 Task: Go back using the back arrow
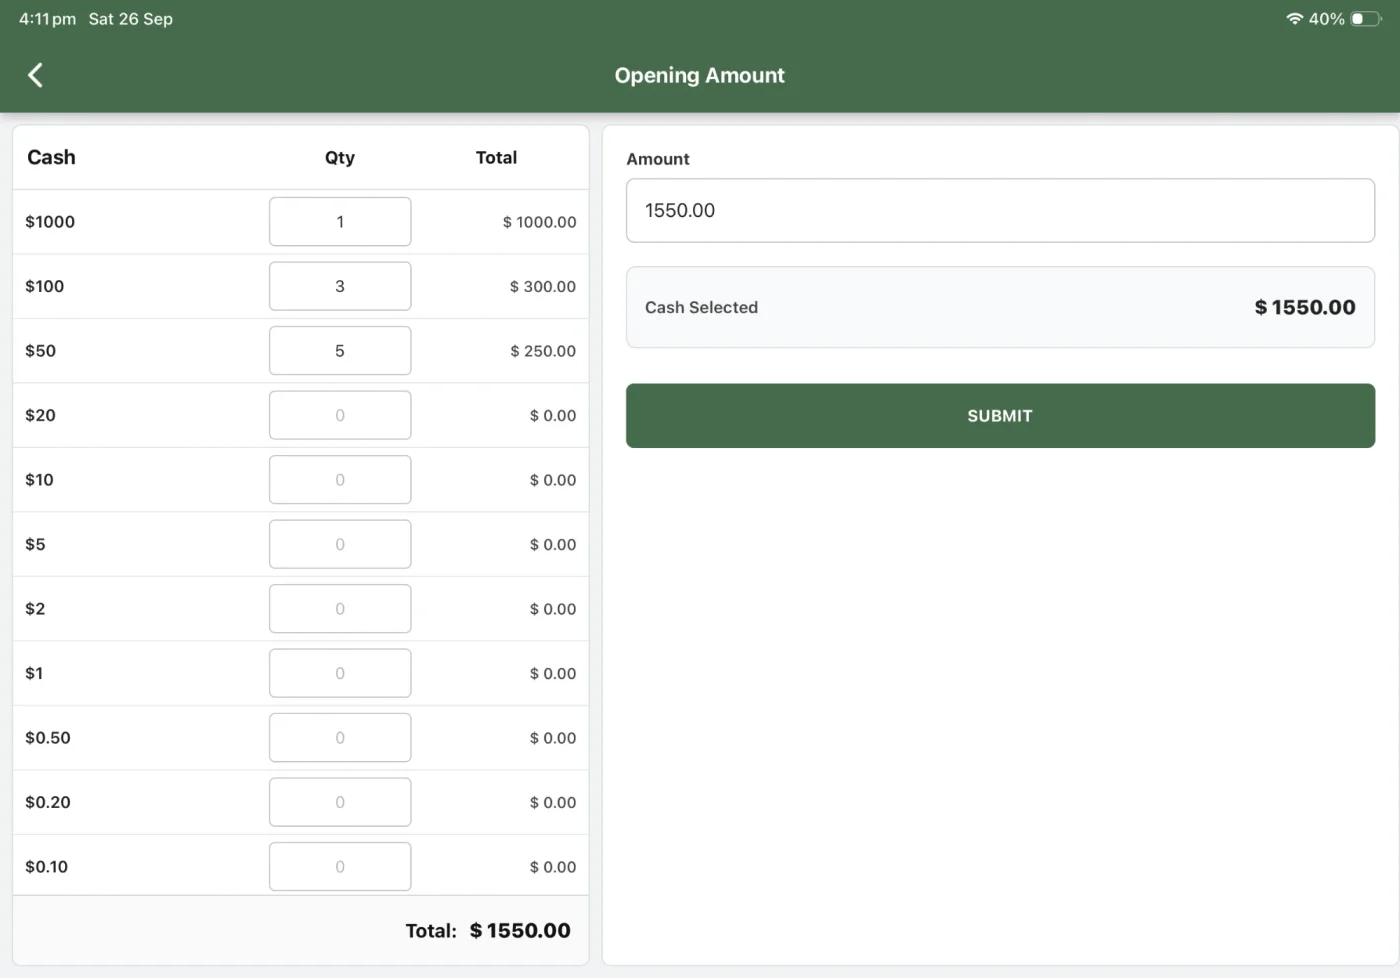pyautogui.click(x=35, y=75)
